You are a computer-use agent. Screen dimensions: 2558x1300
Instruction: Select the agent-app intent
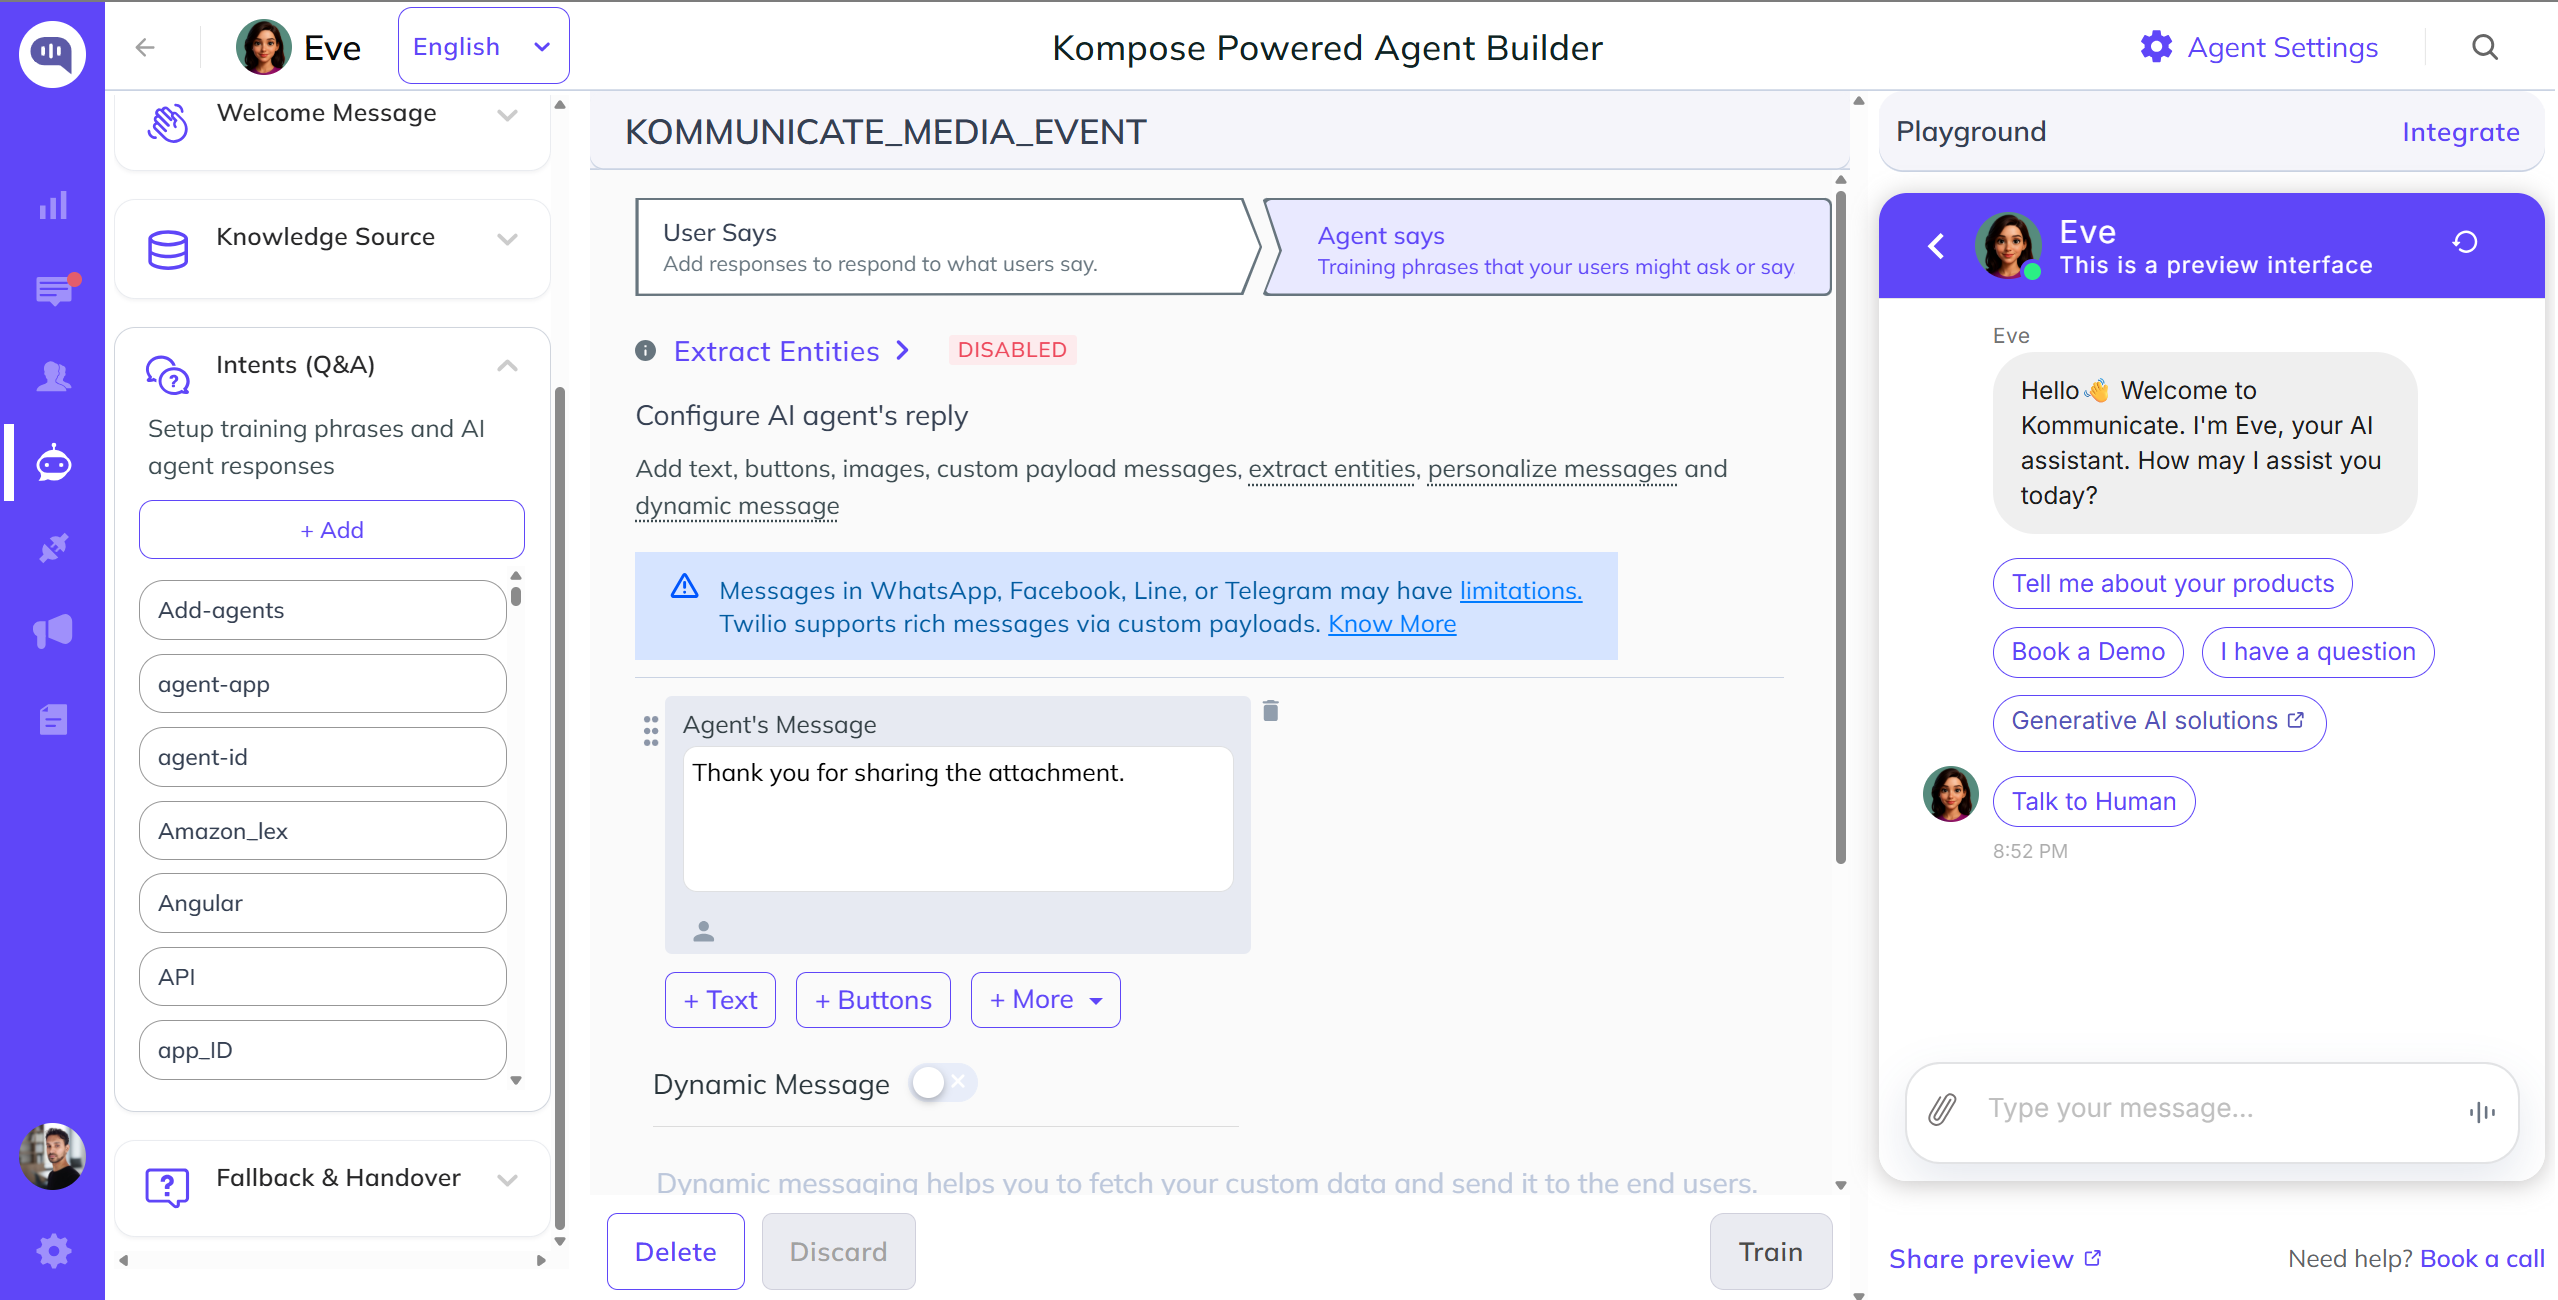coord(323,684)
